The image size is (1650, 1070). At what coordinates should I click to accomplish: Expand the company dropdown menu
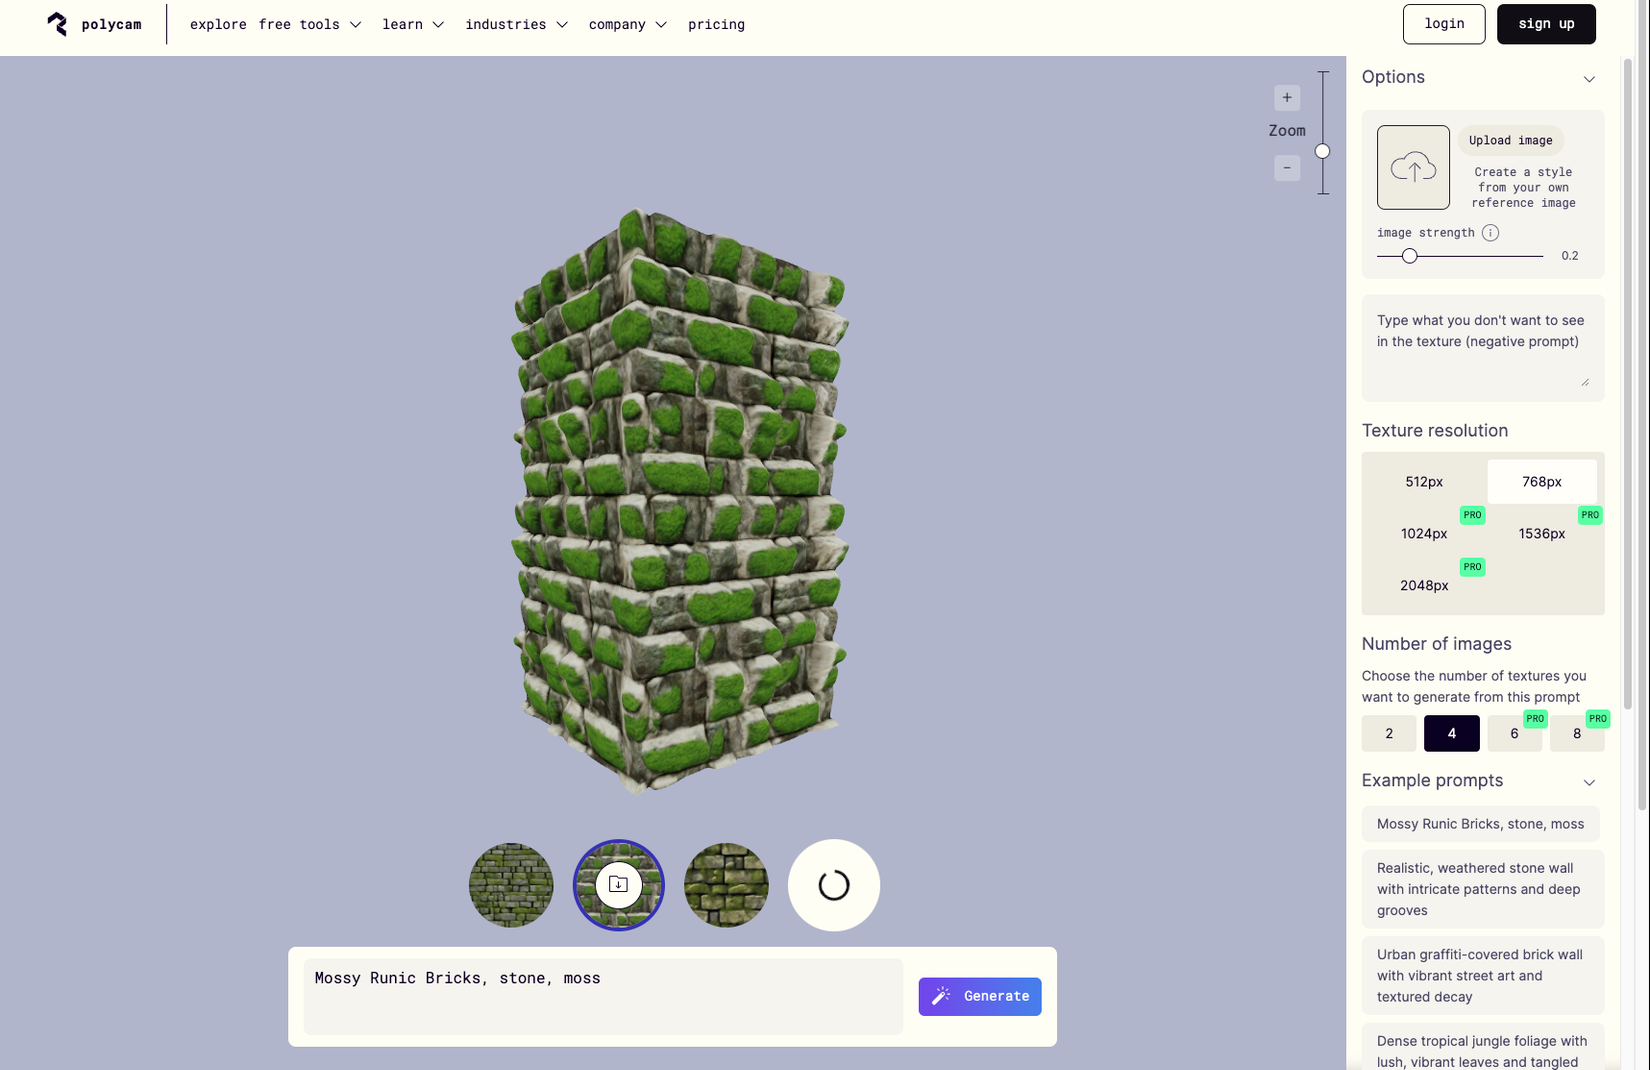pos(628,24)
